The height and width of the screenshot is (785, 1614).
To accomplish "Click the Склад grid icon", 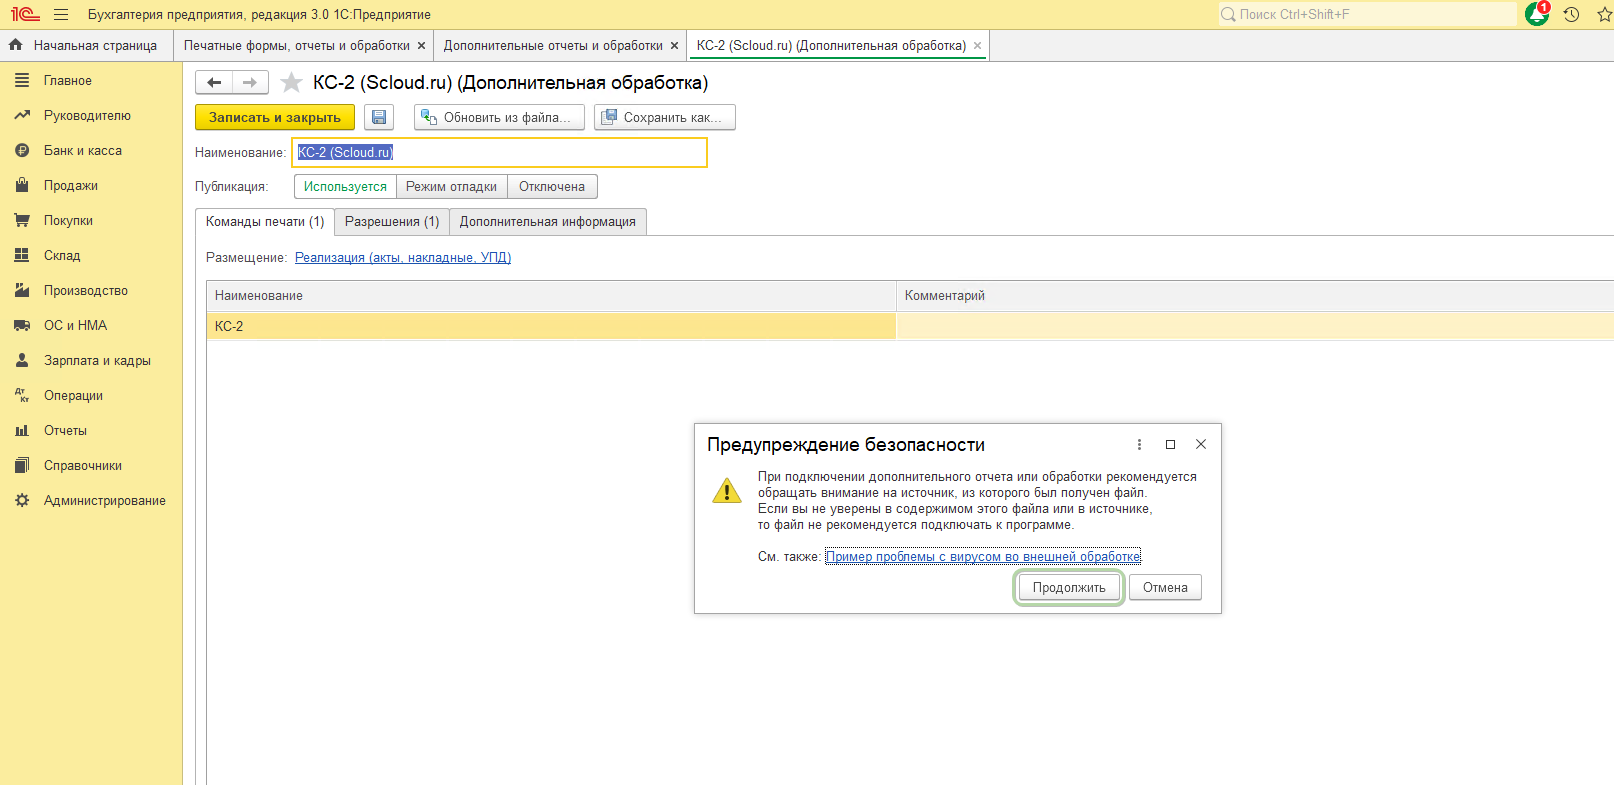I will pyautogui.click(x=22, y=255).
